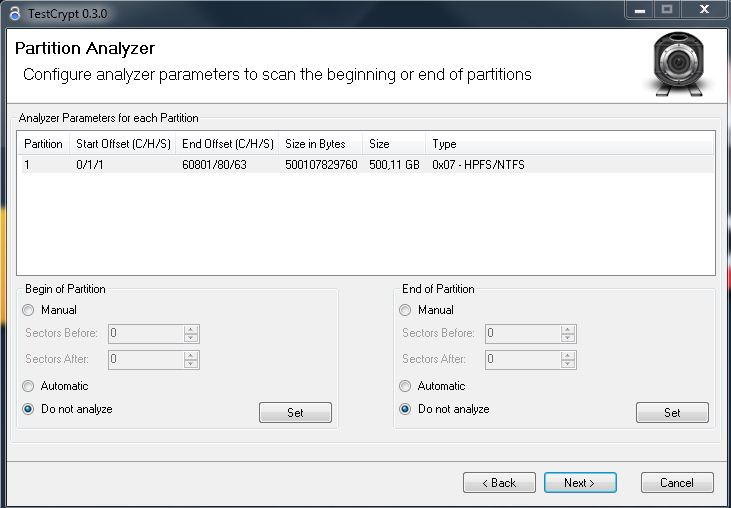Viewport: 731px width, 508px height.
Task: Click the 0/1/1 start offset cell
Action: [90, 165]
